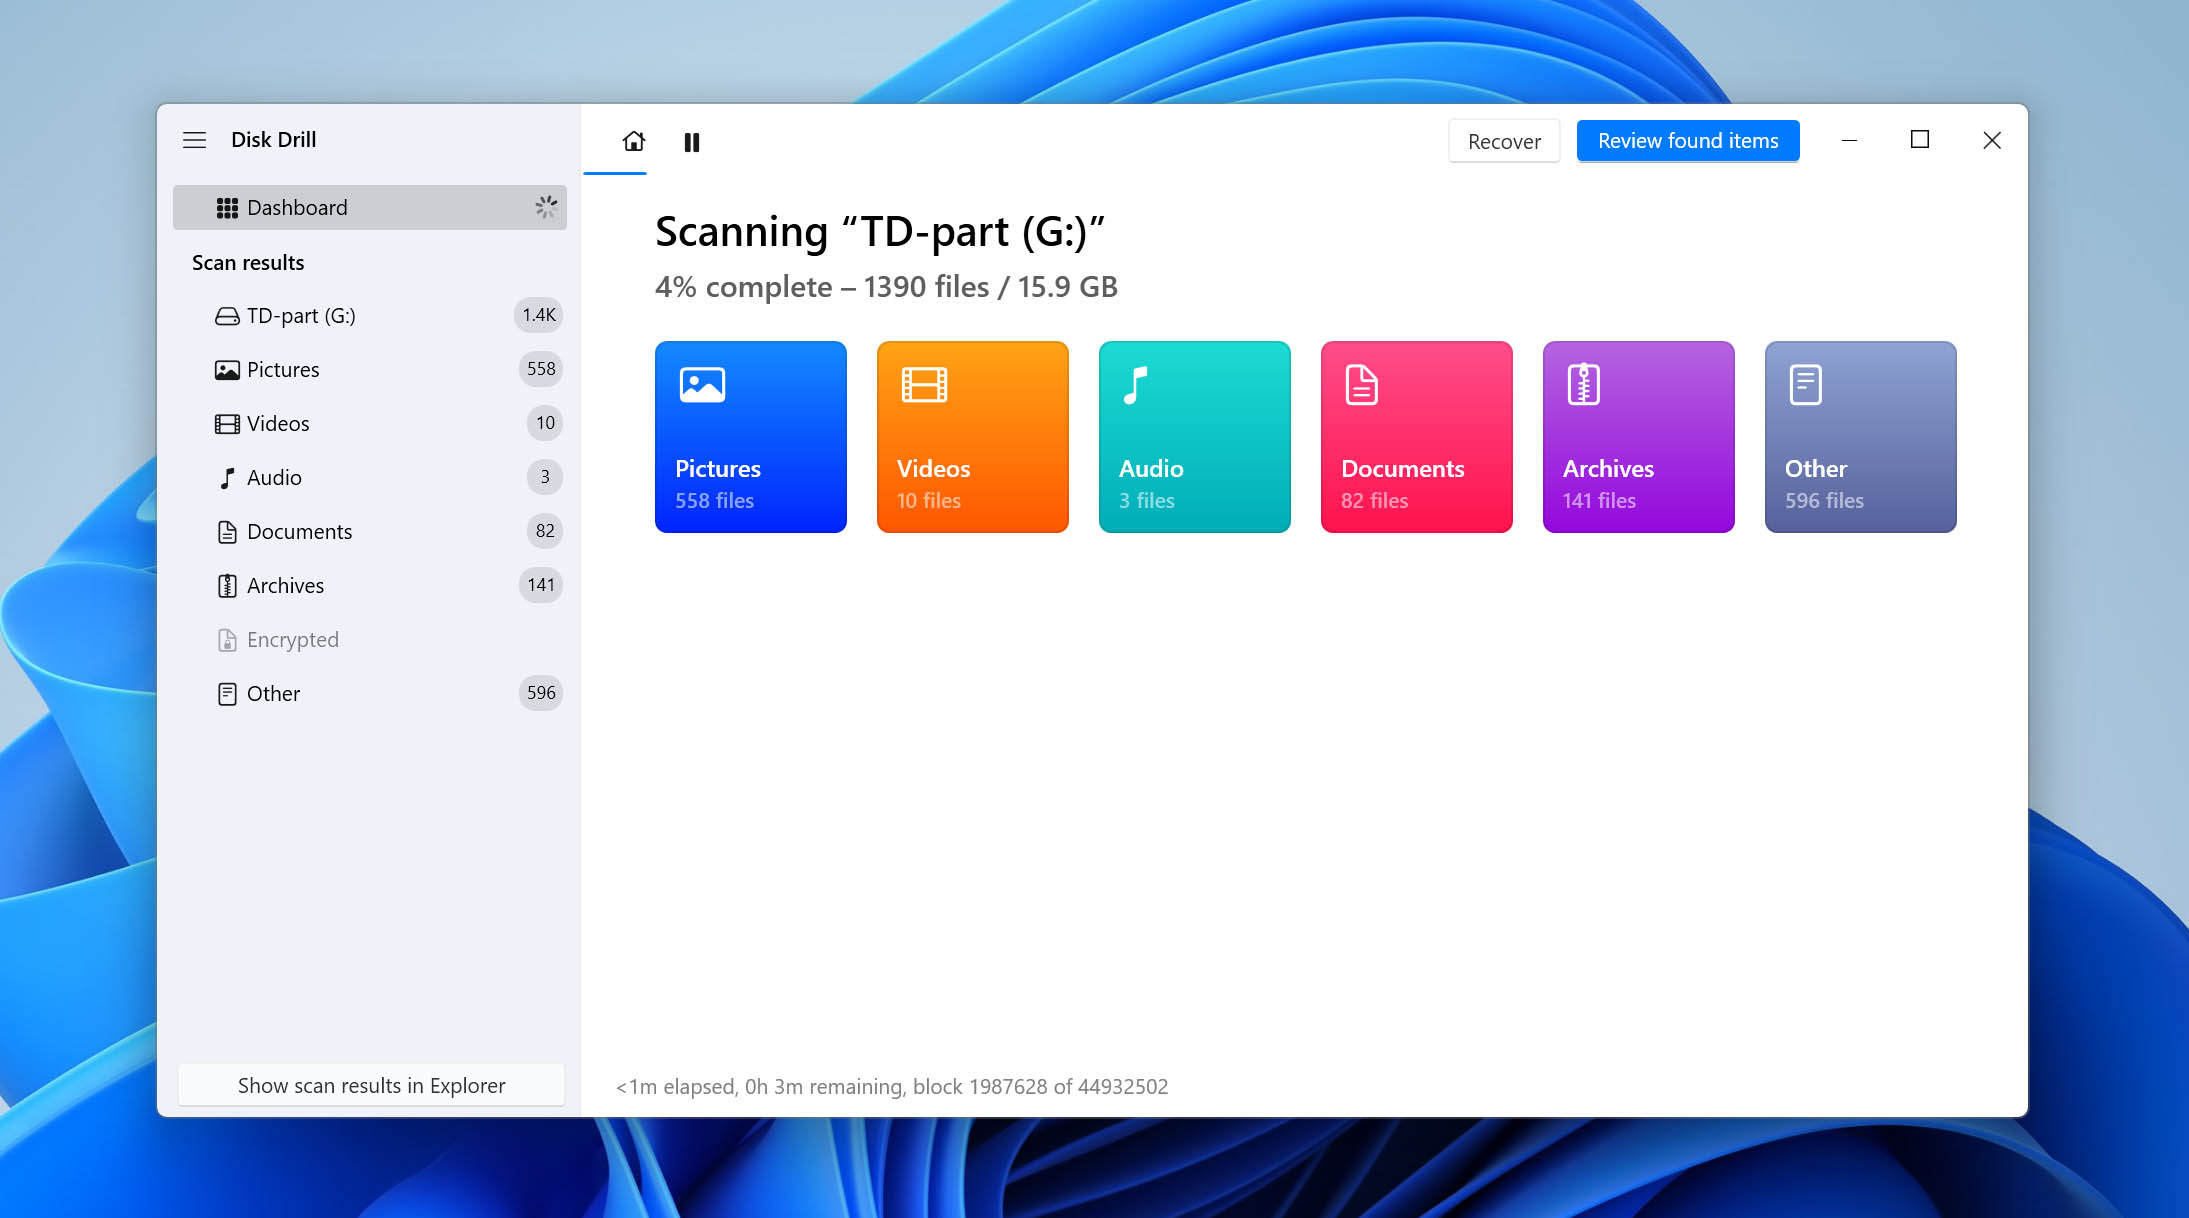Screen dimensions: 2189x1218
Task: Open Archives in the sidebar
Action: click(370, 585)
